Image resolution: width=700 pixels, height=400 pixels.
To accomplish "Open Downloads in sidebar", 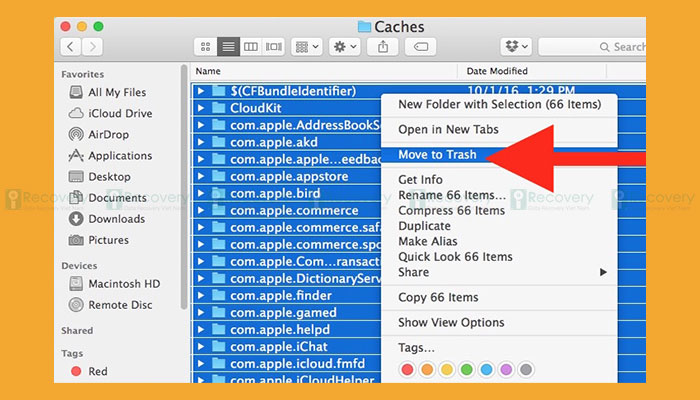I will coord(107,219).
